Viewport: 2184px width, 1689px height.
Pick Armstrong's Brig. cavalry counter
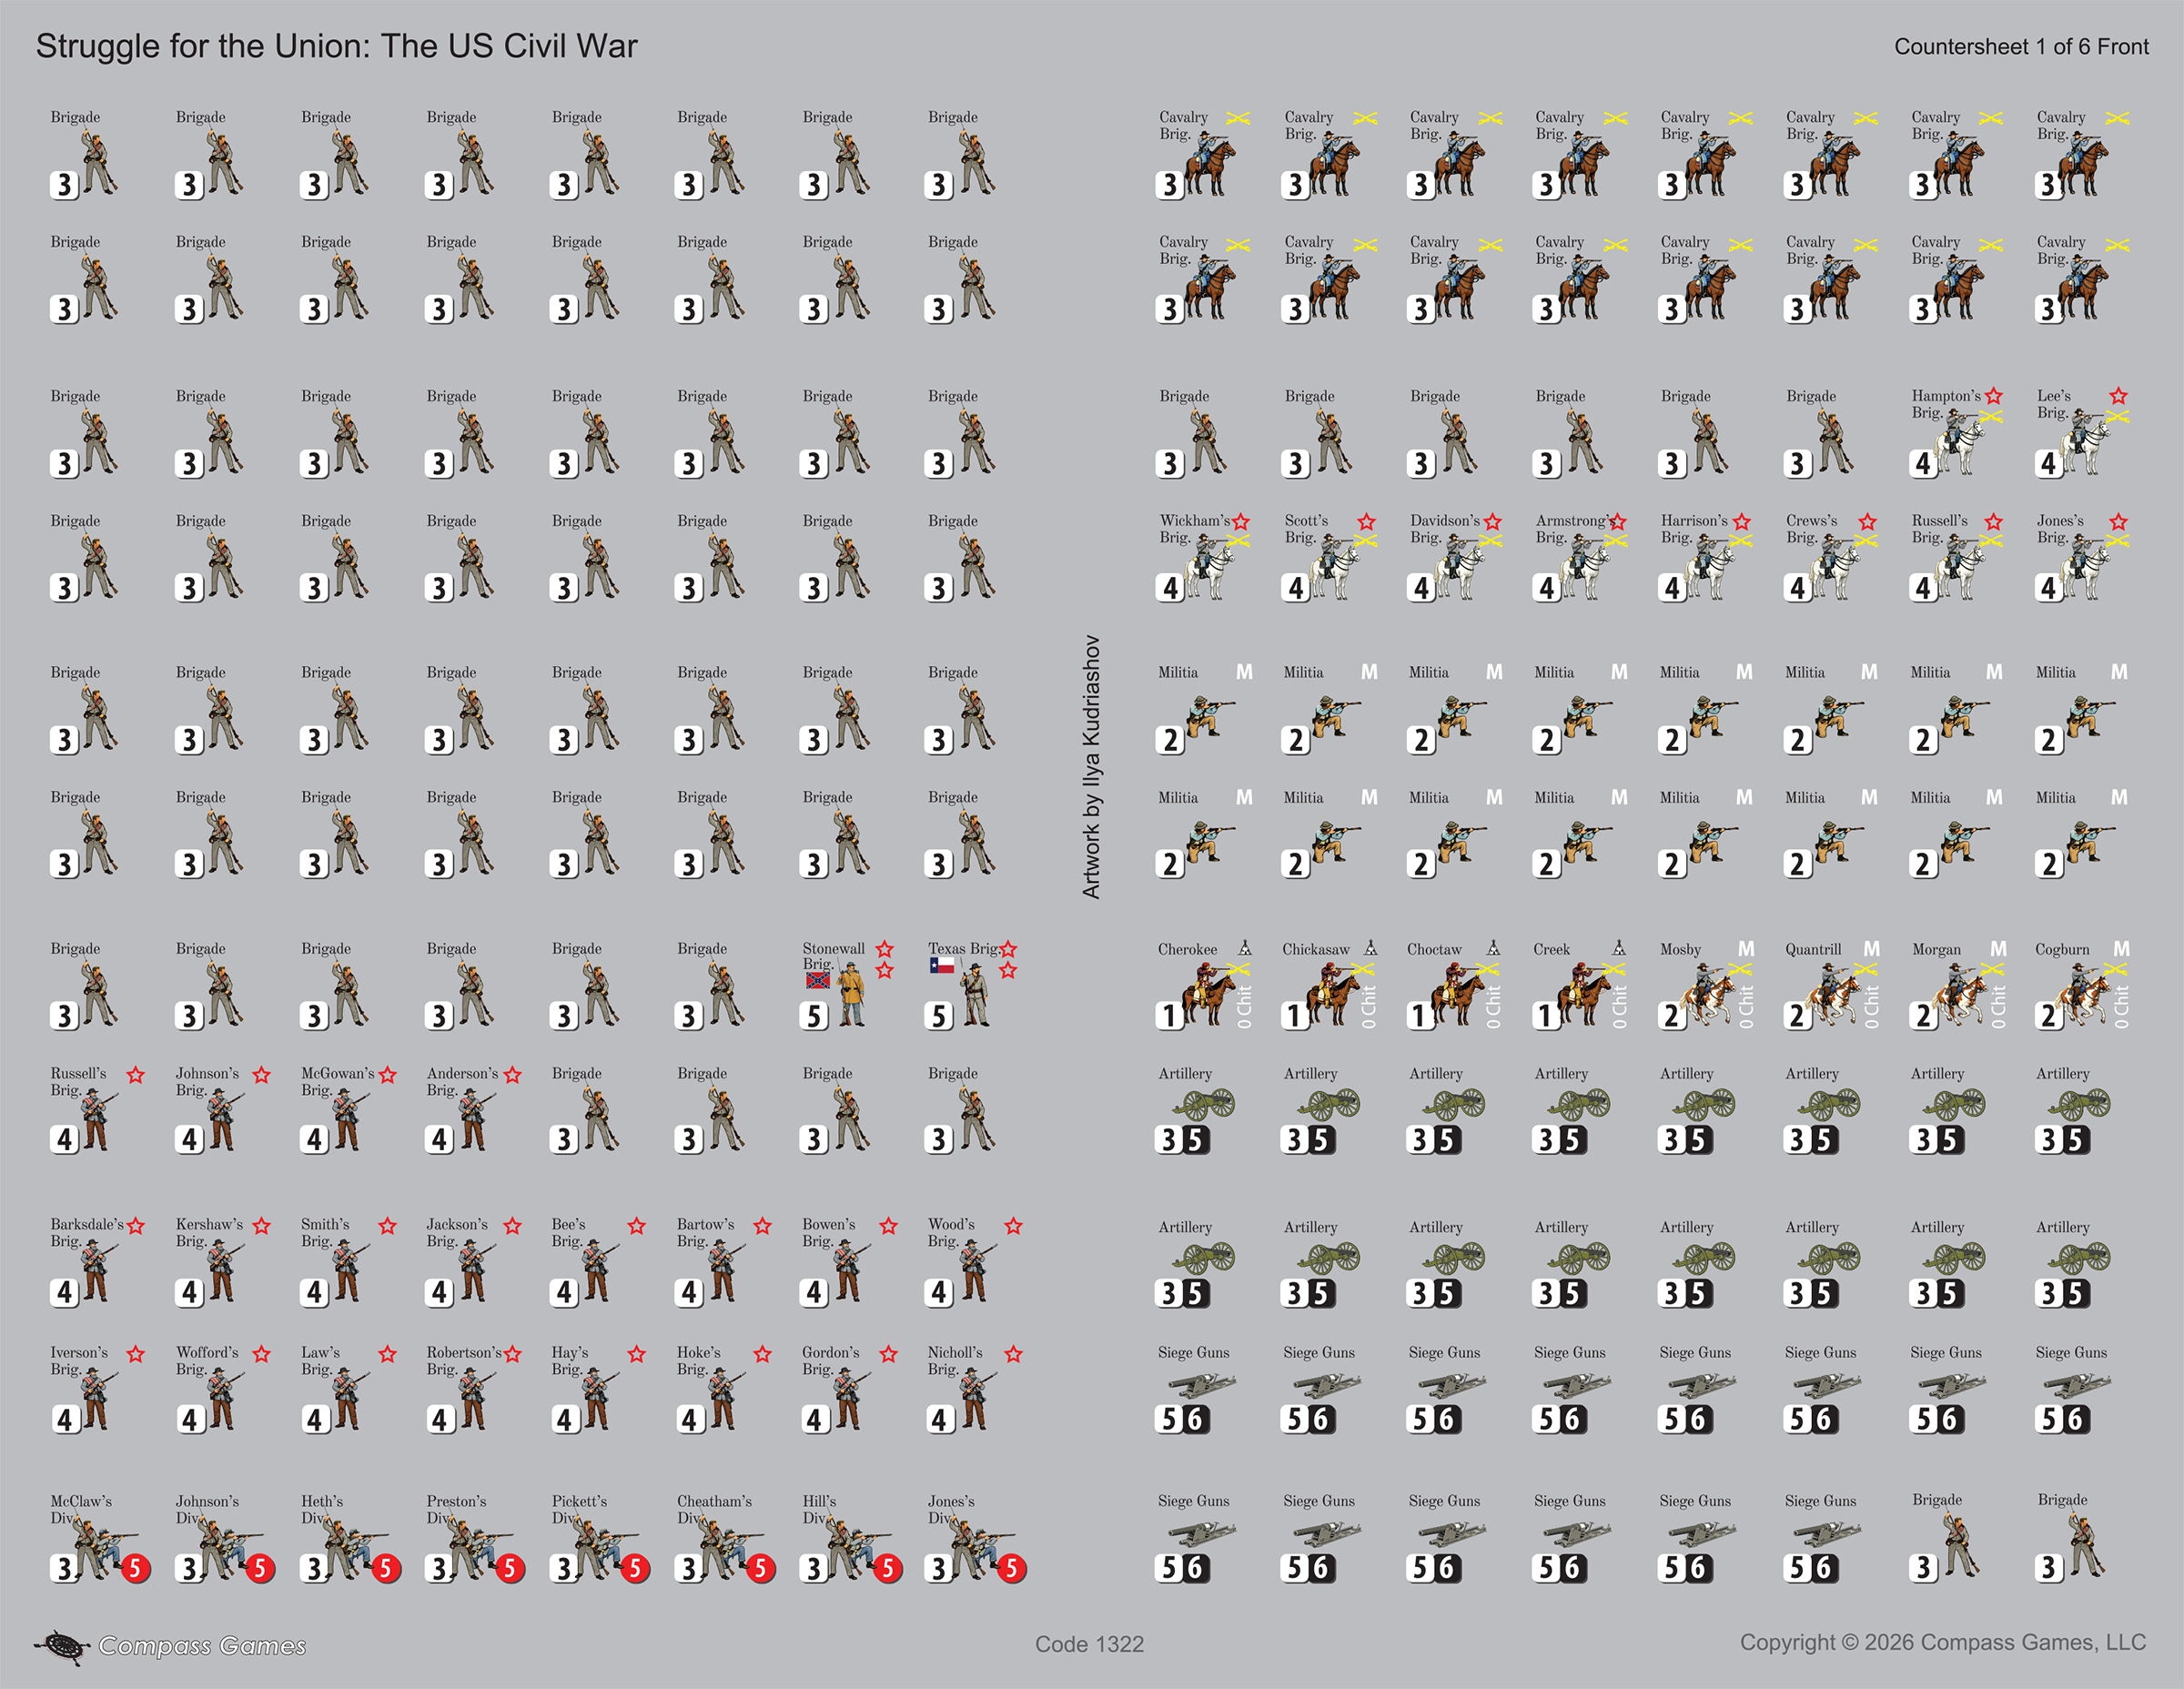click(1580, 557)
